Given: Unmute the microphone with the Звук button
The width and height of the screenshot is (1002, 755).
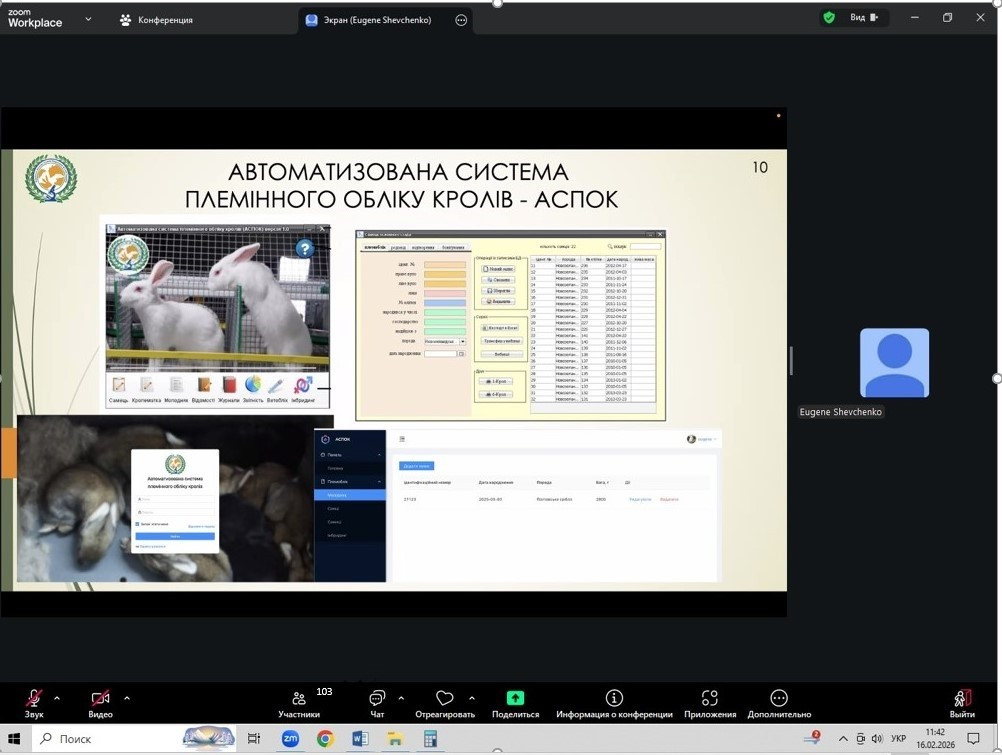Looking at the screenshot, I should point(34,699).
